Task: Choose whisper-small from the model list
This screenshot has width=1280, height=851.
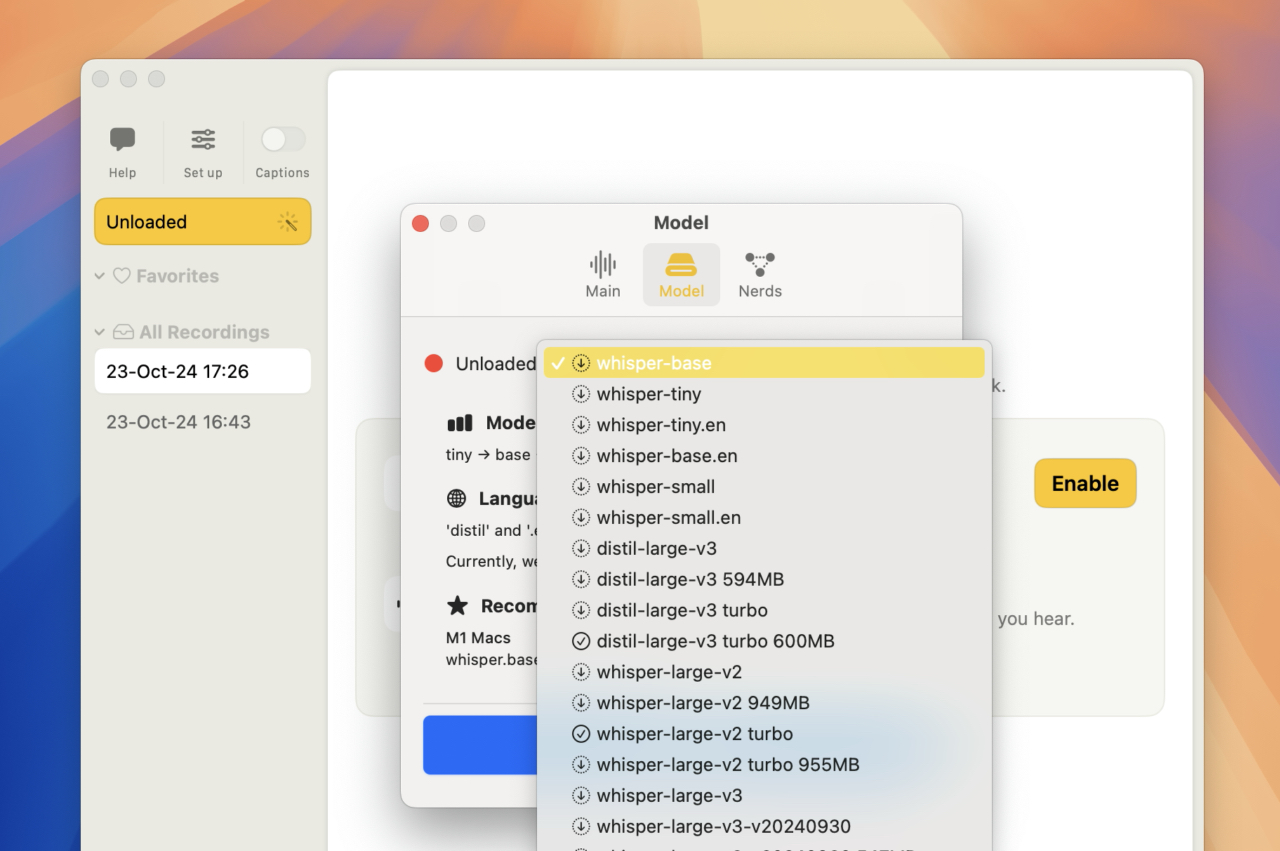Action: [764, 487]
